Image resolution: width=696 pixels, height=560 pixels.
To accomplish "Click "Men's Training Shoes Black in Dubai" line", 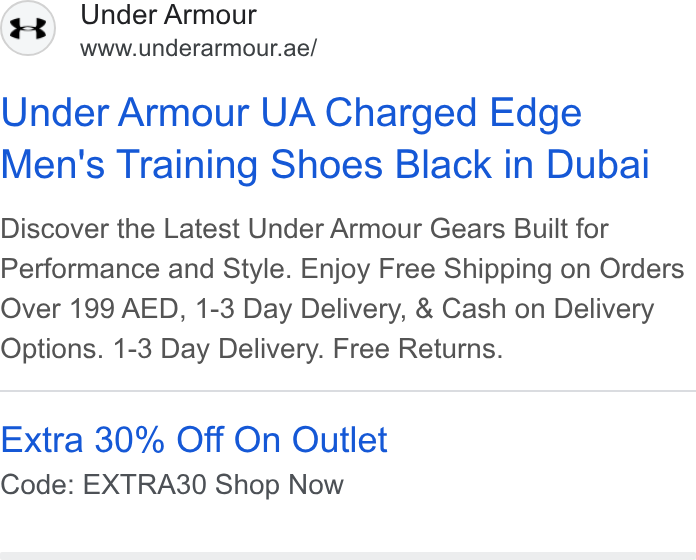I will (325, 164).
